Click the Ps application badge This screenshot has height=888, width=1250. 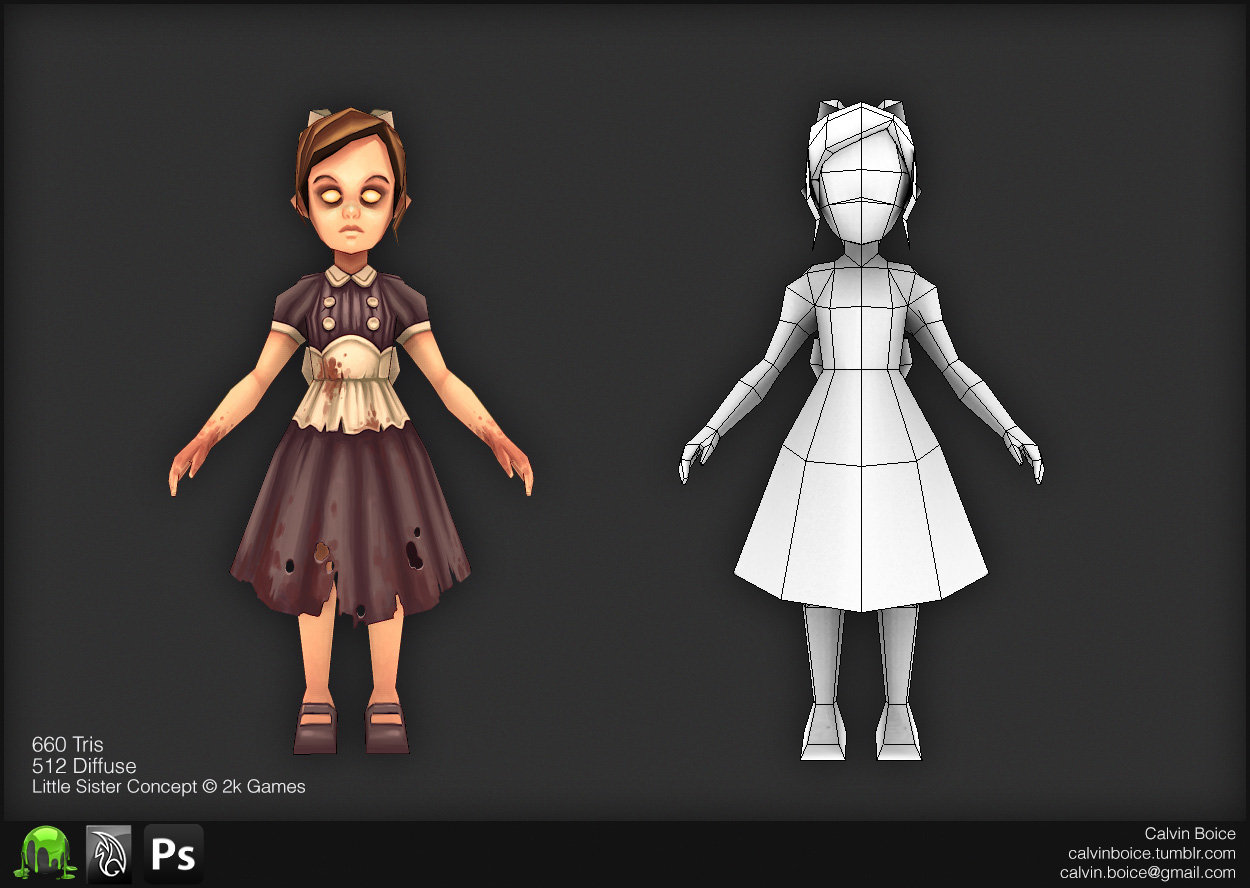tap(174, 854)
